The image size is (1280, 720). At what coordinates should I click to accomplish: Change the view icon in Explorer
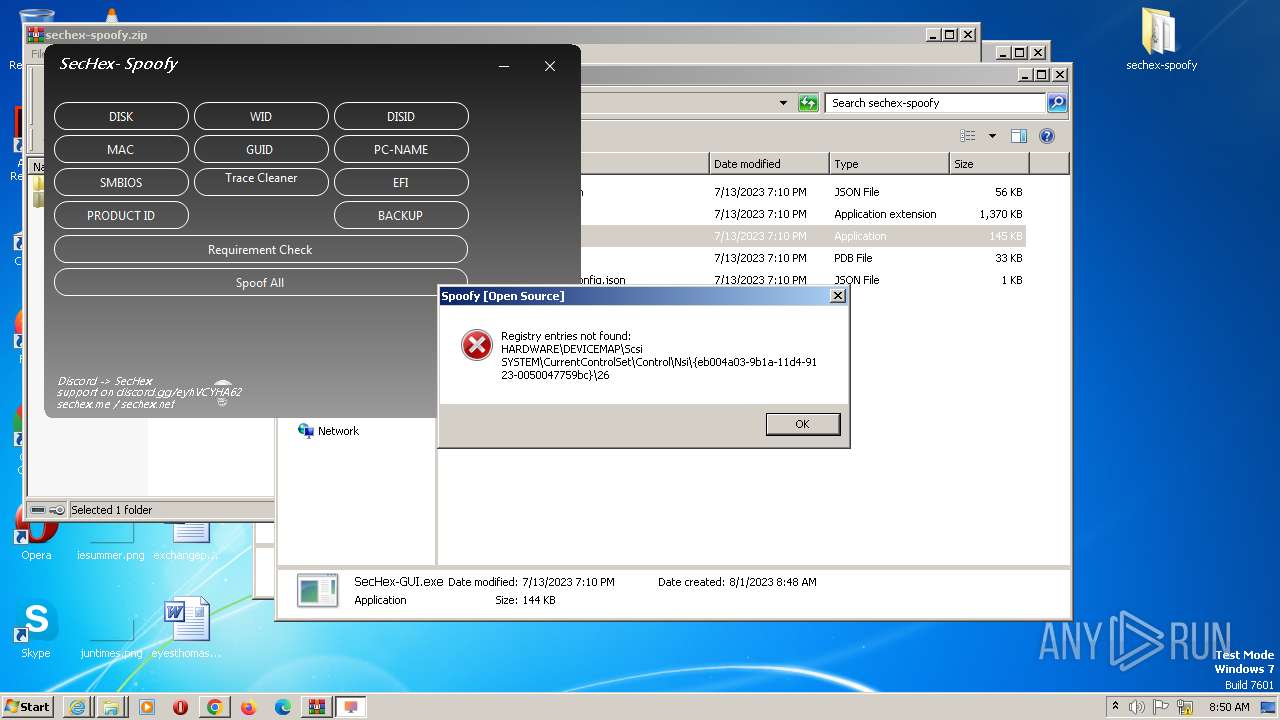point(967,136)
